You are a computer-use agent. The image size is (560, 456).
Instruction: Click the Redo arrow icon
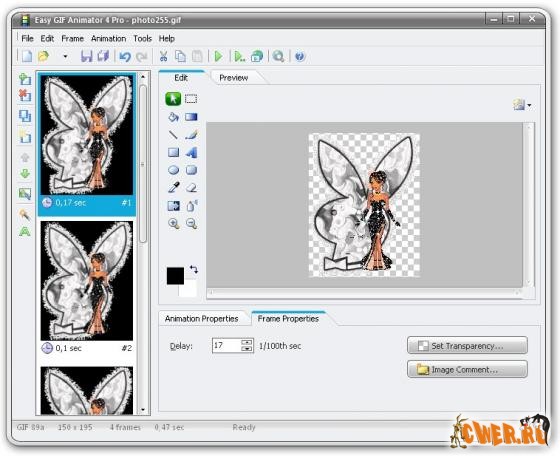(x=142, y=56)
